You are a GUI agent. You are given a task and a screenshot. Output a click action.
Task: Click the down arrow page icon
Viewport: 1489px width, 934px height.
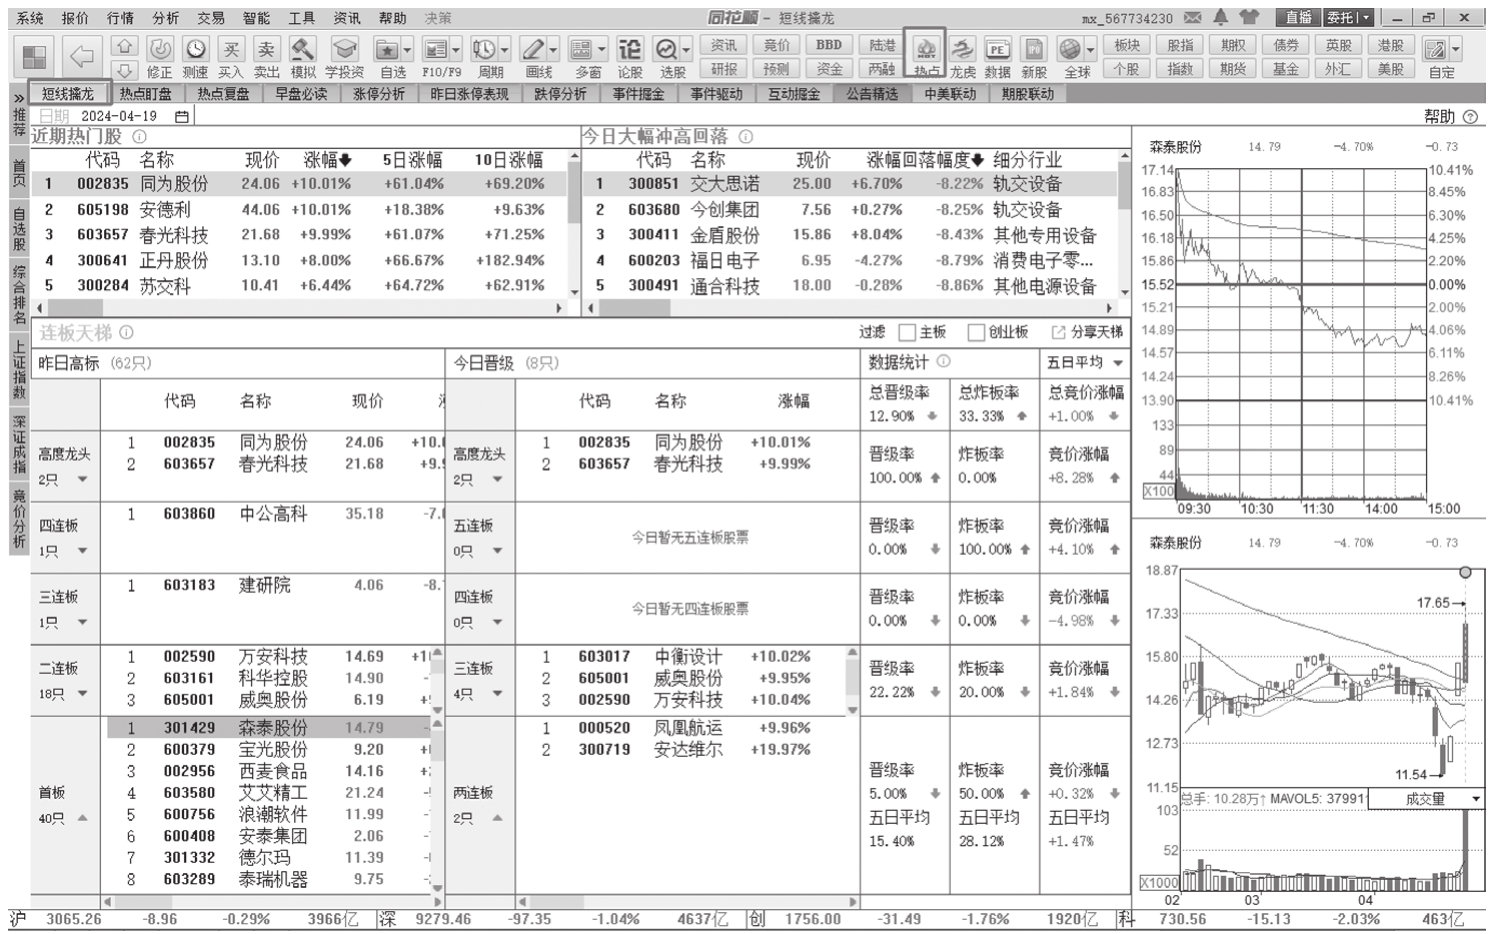click(125, 70)
